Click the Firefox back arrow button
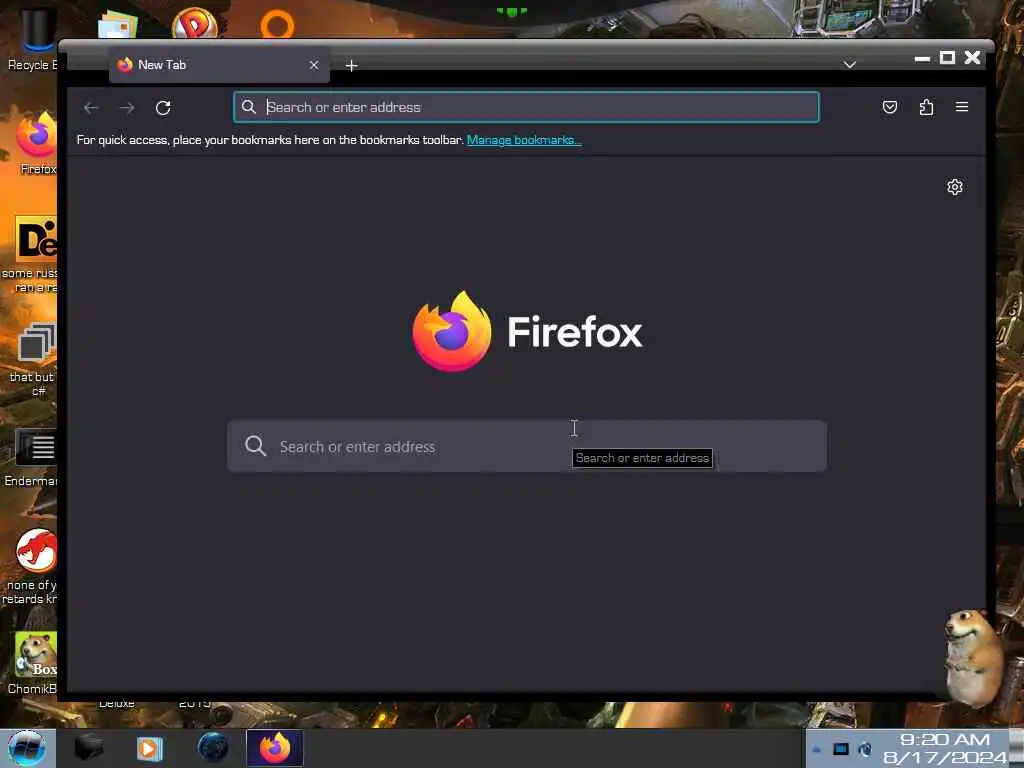The height and width of the screenshot is (768, 1024). tap(91, 108)
